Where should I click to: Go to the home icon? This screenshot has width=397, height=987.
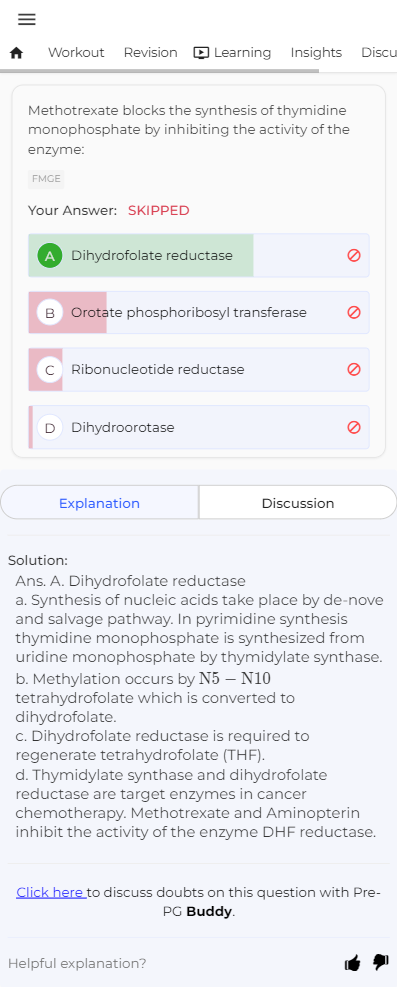(17, 53)
